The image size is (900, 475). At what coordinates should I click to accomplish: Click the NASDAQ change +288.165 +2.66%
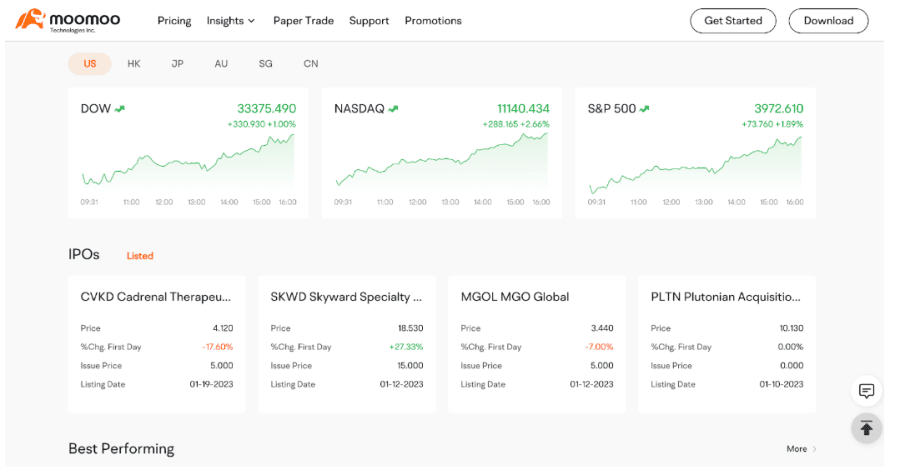click(x=516, y=124)
